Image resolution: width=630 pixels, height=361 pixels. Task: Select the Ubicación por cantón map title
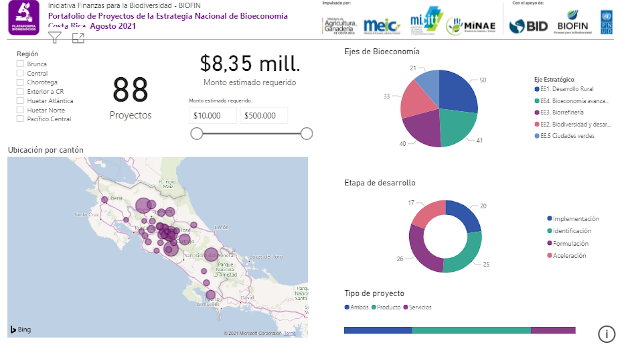(46, 150)
